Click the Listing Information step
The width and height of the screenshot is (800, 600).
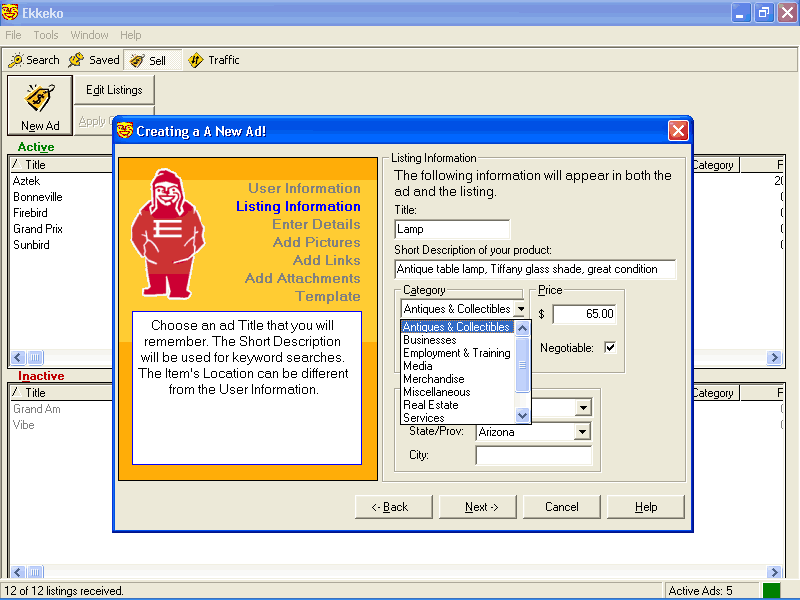click(298, 207)
